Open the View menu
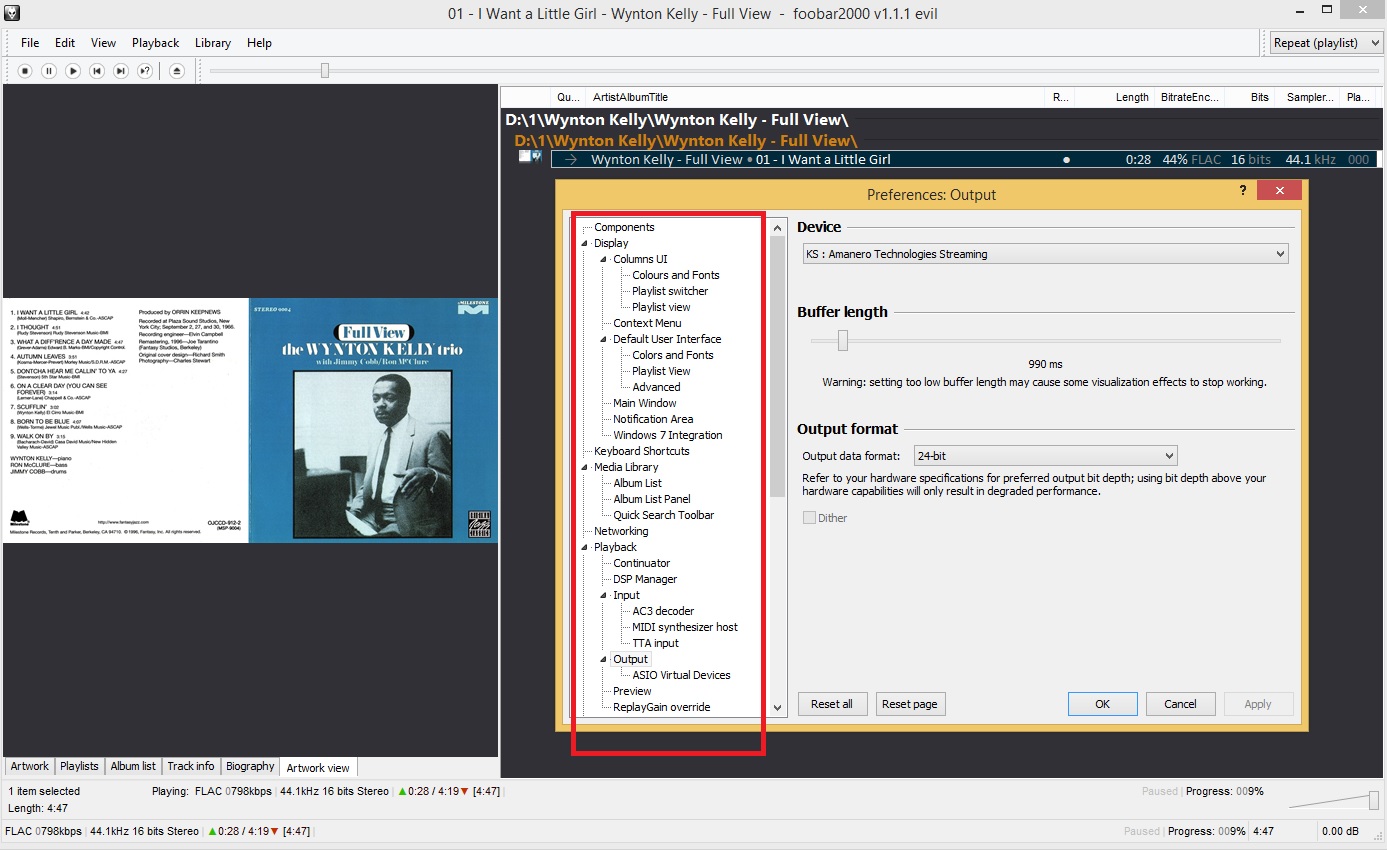The image size is (1387, 850). (x=104, y=43)
